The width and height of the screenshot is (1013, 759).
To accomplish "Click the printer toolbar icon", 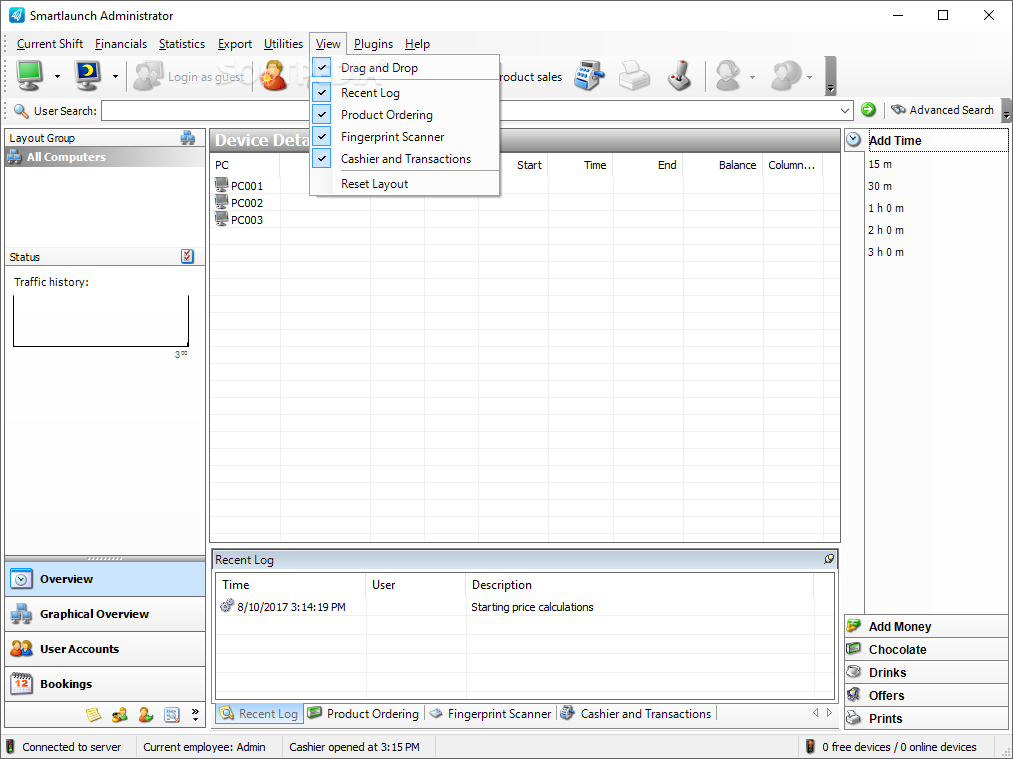I will coord(634,76).
